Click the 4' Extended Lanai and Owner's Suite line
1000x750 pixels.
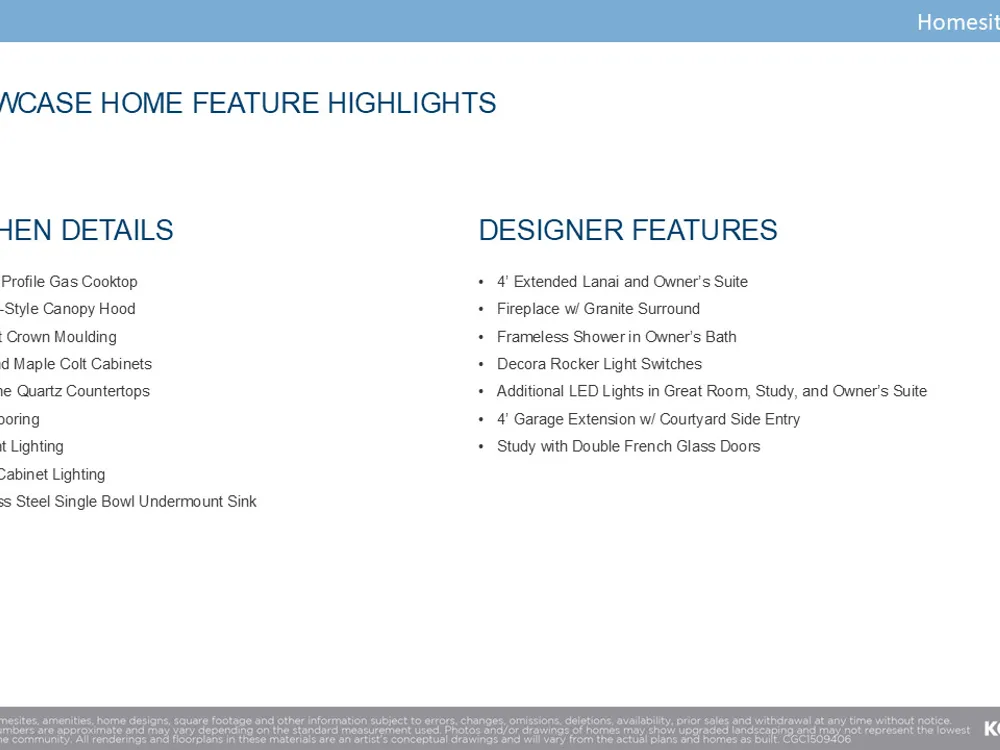coord(621,282)
